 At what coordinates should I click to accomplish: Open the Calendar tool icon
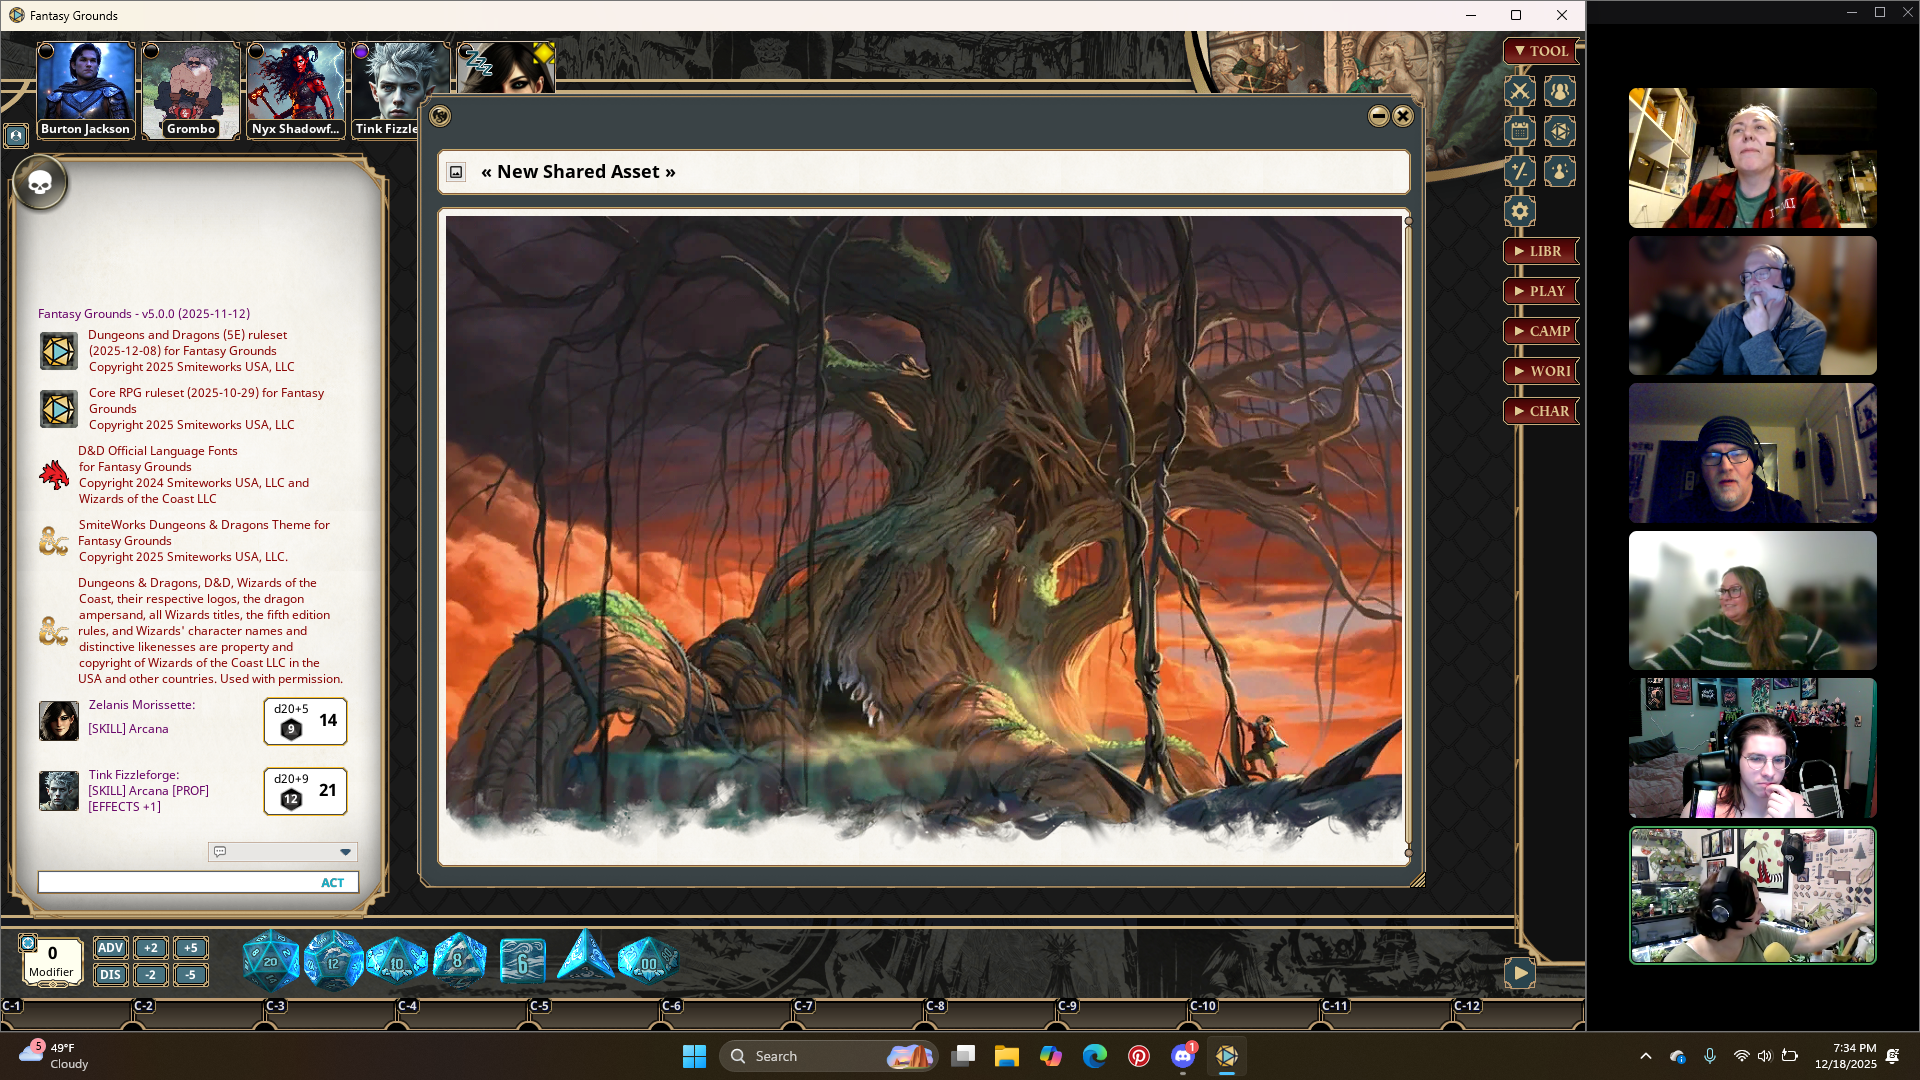pos(1519,131)
